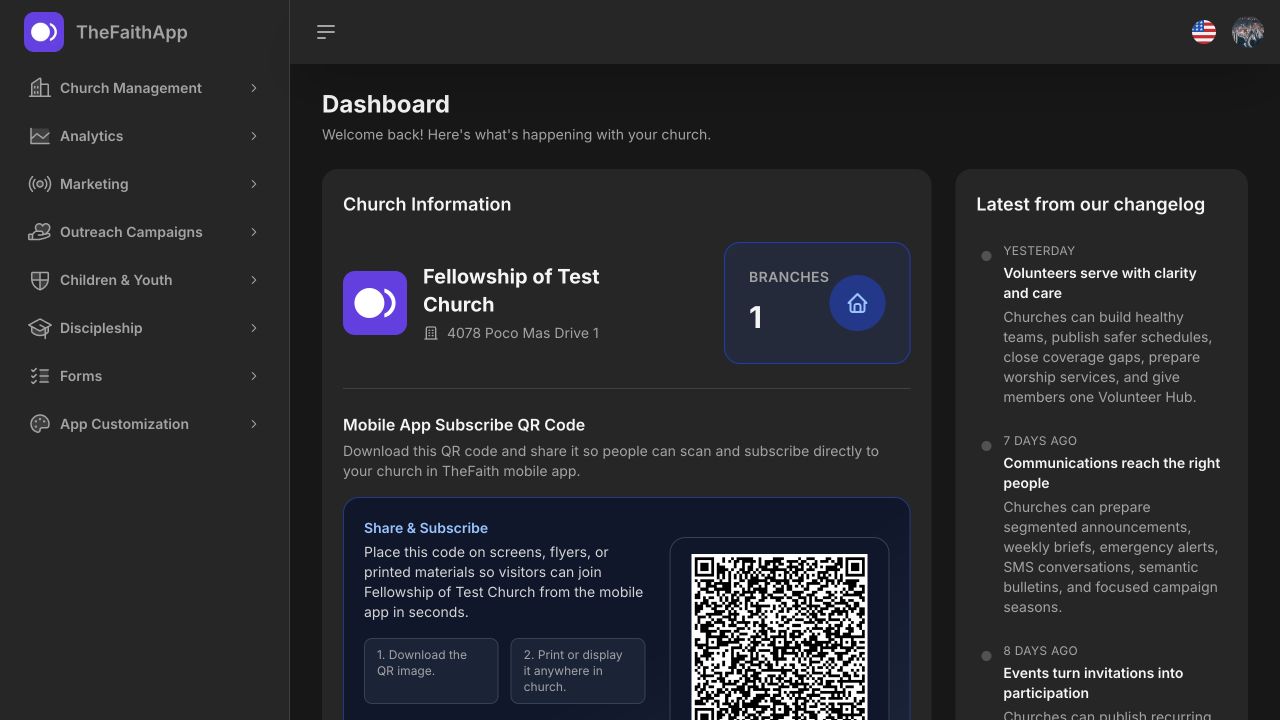Click the '8 DAYS AGO' changelog date label
The image size is (1280, 720).
[x=1040, y=651]
